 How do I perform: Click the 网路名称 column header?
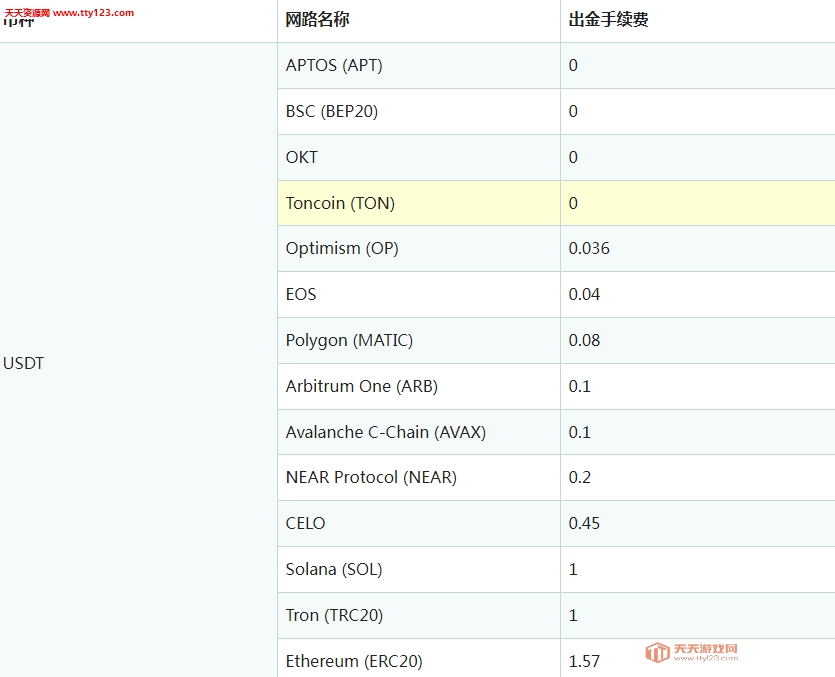coord(317,20)
